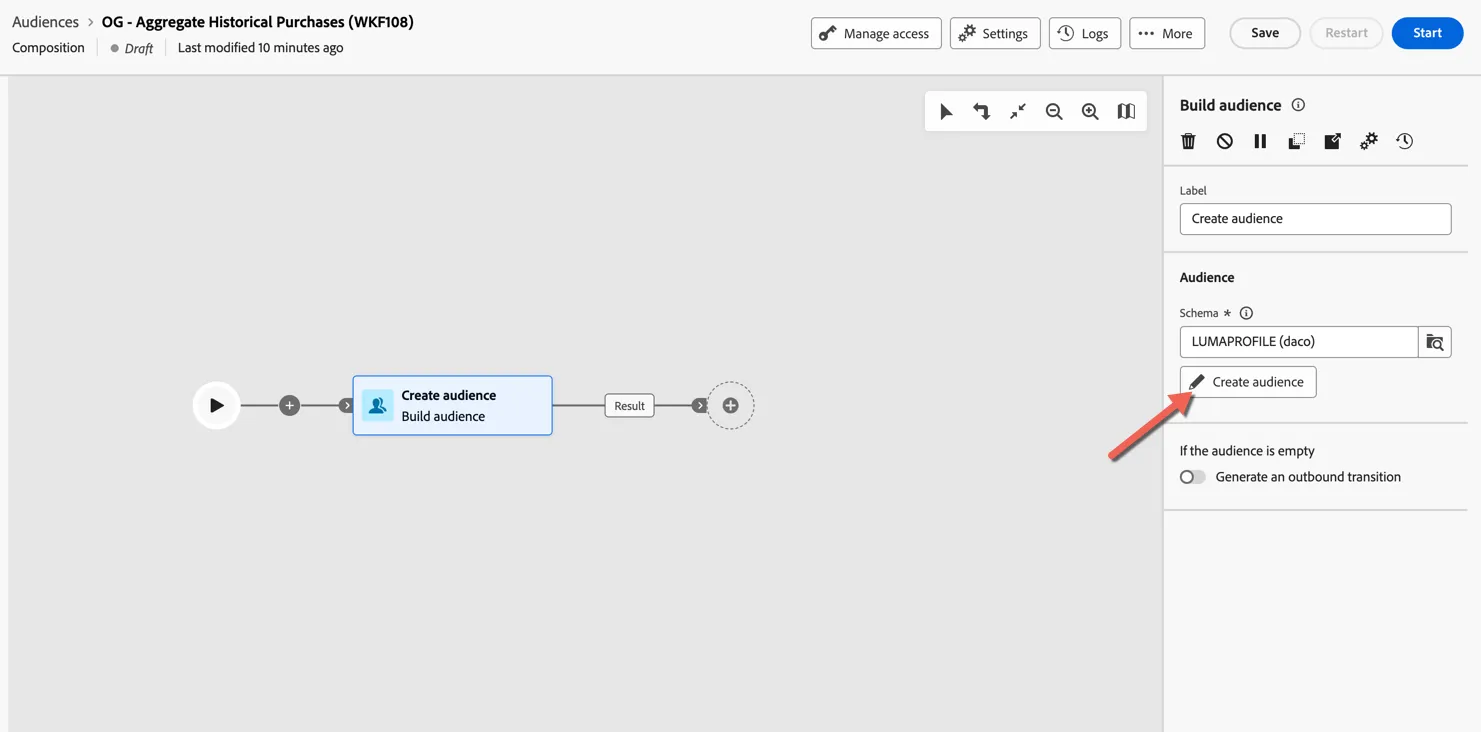The width and height of the screenshot is (1481, 732).
Task: Click the info icon beside Build audience title
Action: point(1298,105)
